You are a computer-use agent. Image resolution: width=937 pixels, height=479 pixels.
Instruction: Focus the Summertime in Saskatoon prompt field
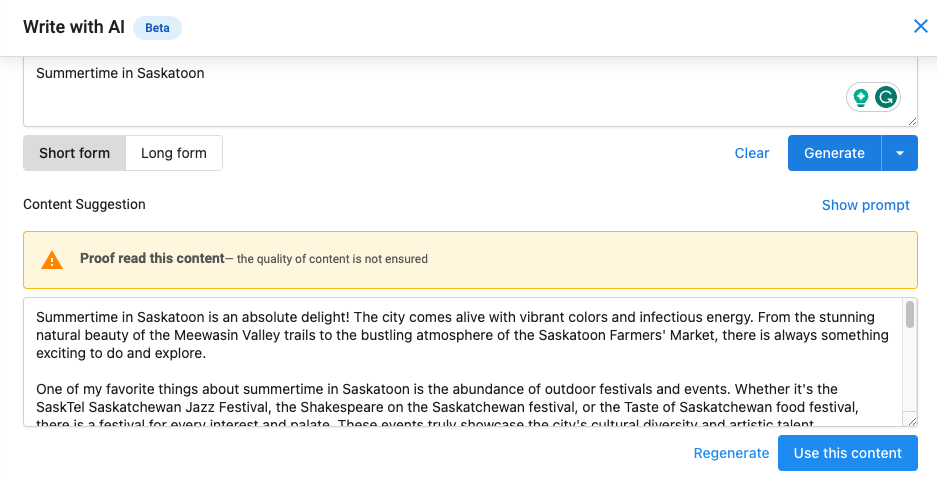click(470, 92)
